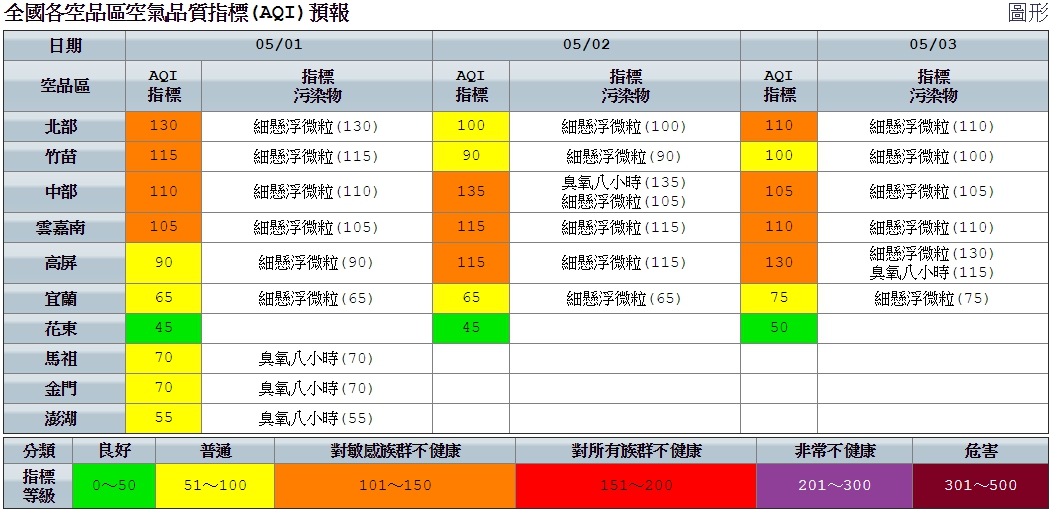1049x510 pixels.
Task: Click 馬祖 pollutant 臭氧八小時(70)
Action: (316, 359)
